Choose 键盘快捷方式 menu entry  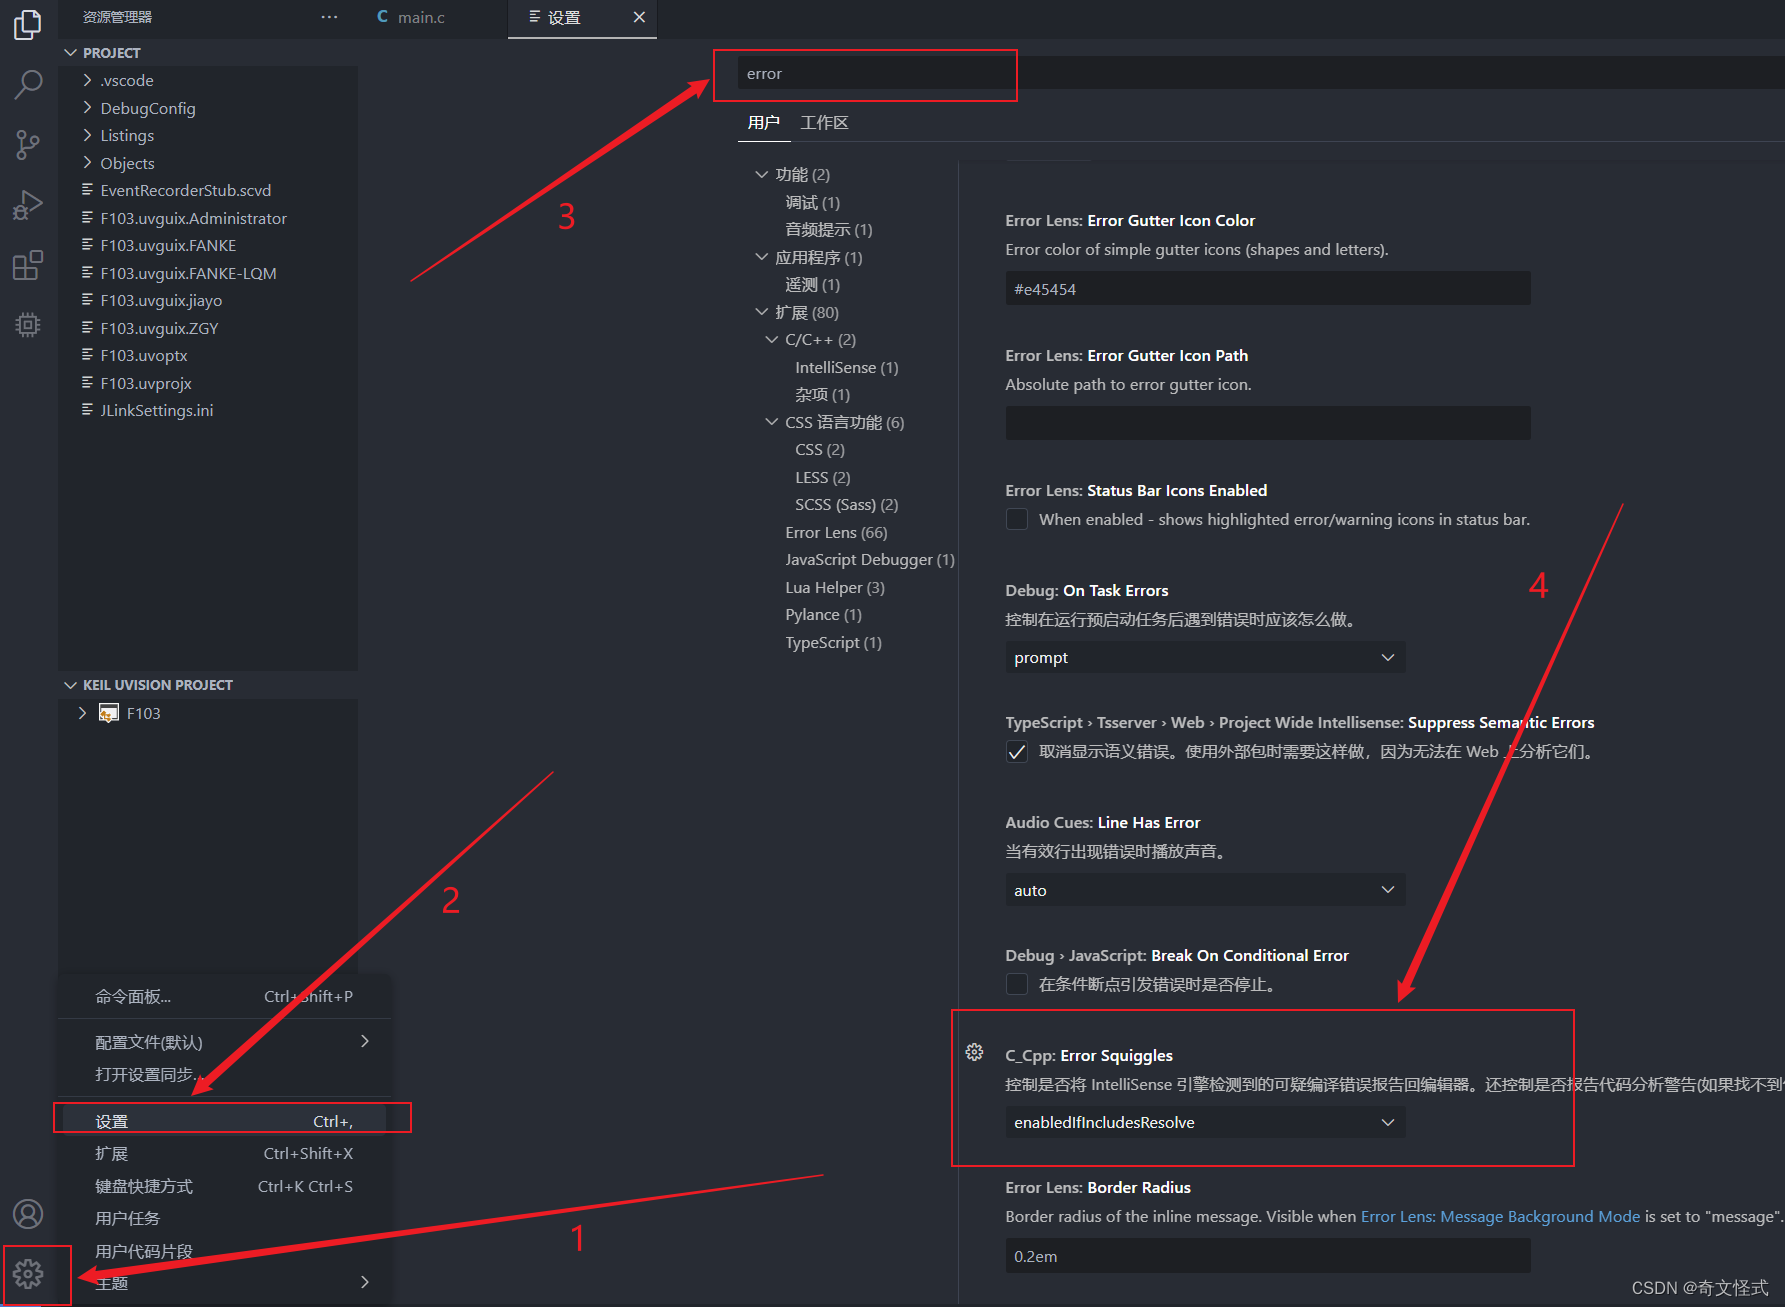224,1186
